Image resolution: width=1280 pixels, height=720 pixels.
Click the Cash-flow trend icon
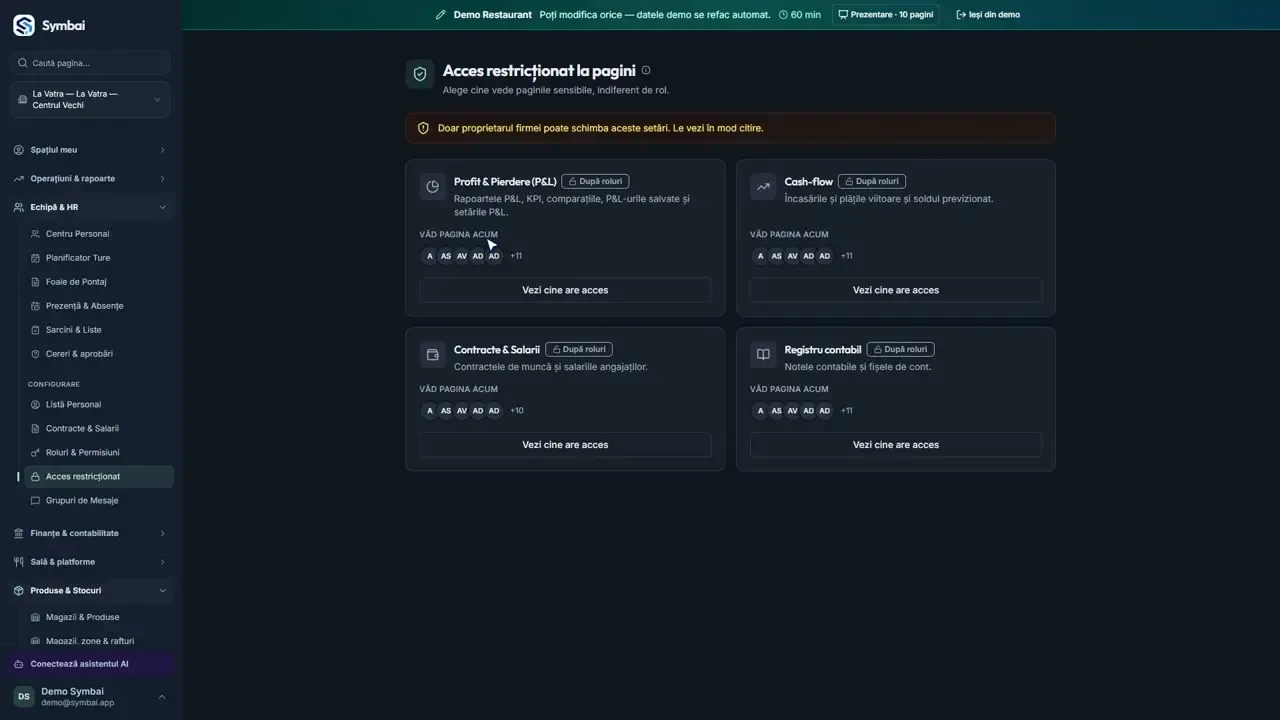[x=763, y=186]
